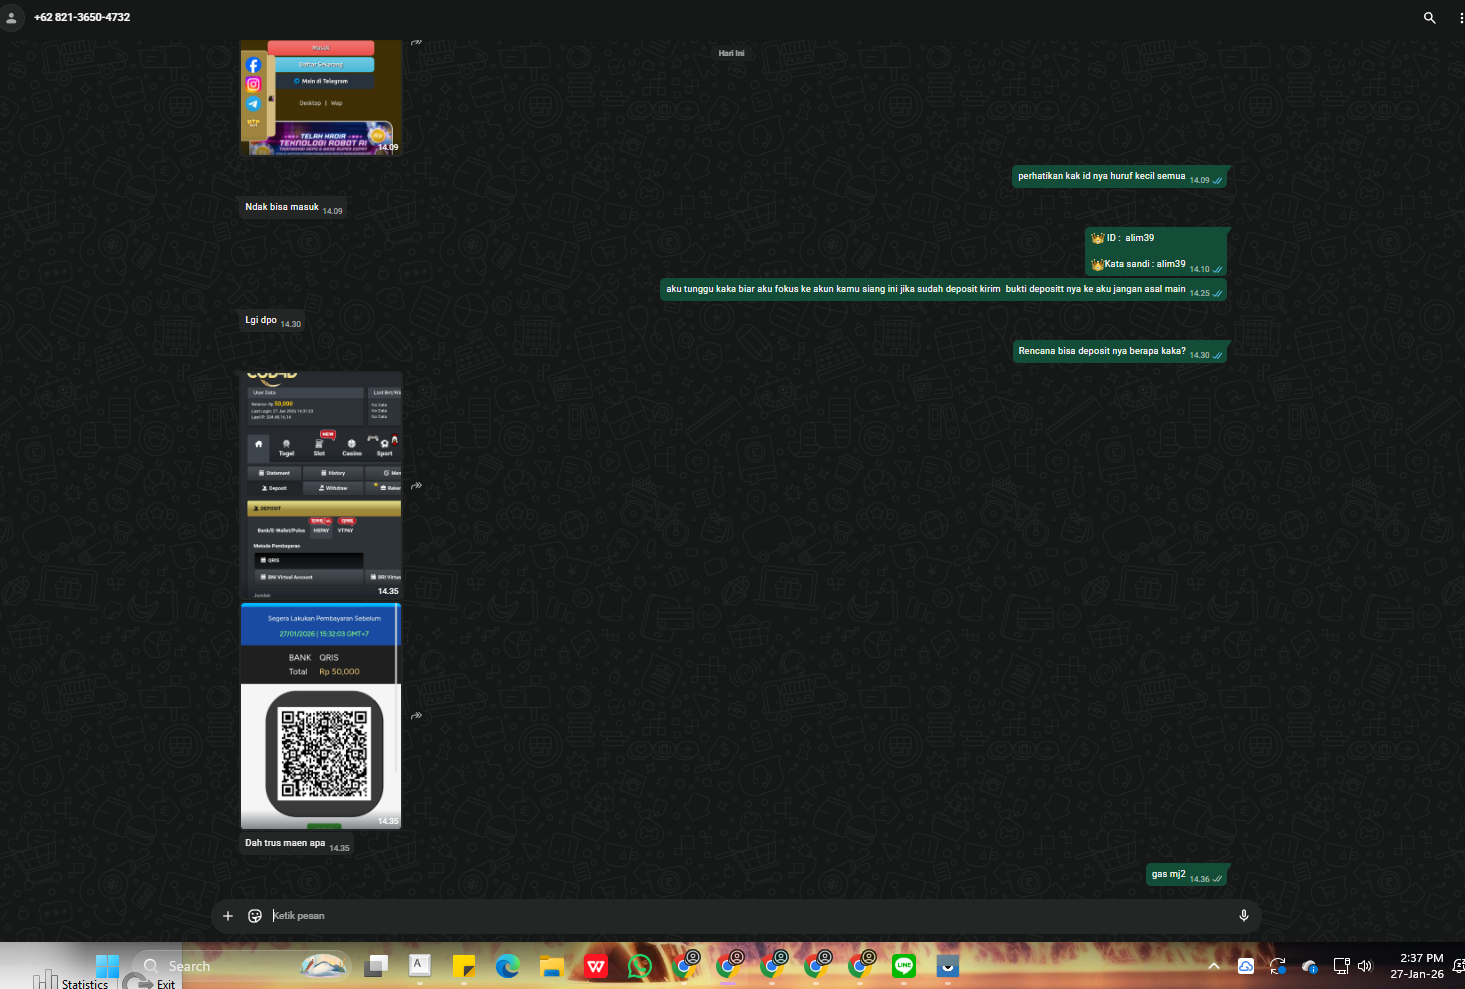Open the QRIS QR code image
The image size is (1465, 989).
[x=321, y=716]
